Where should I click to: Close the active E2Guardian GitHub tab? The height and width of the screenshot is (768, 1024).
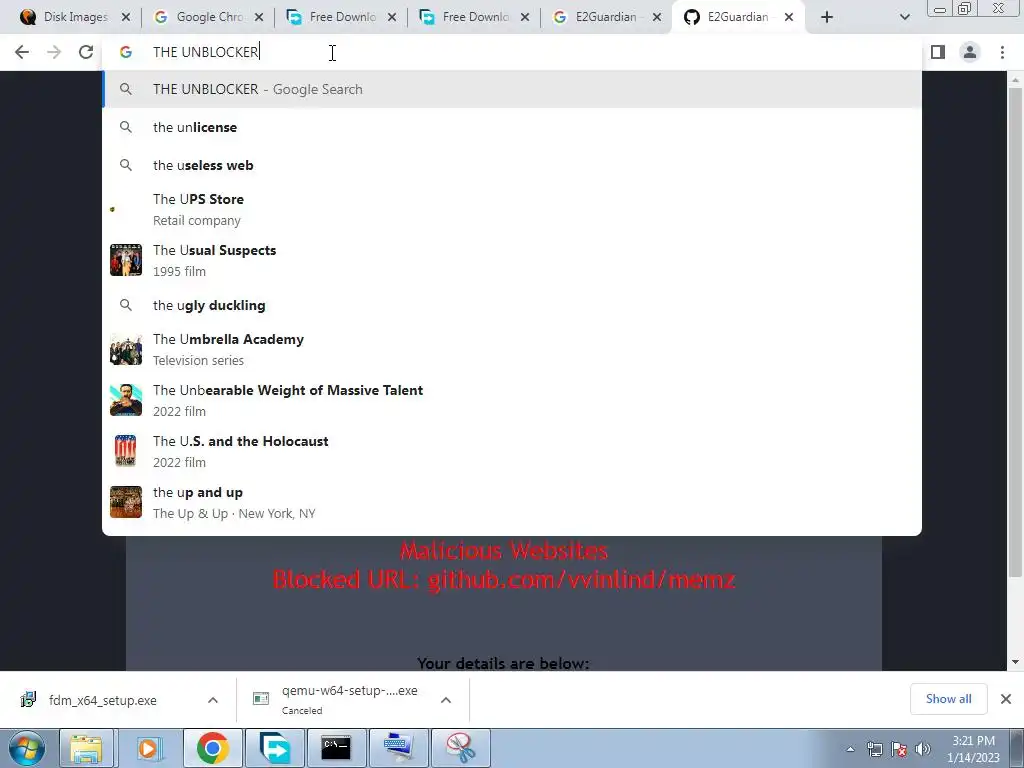[x=789, y=17]
